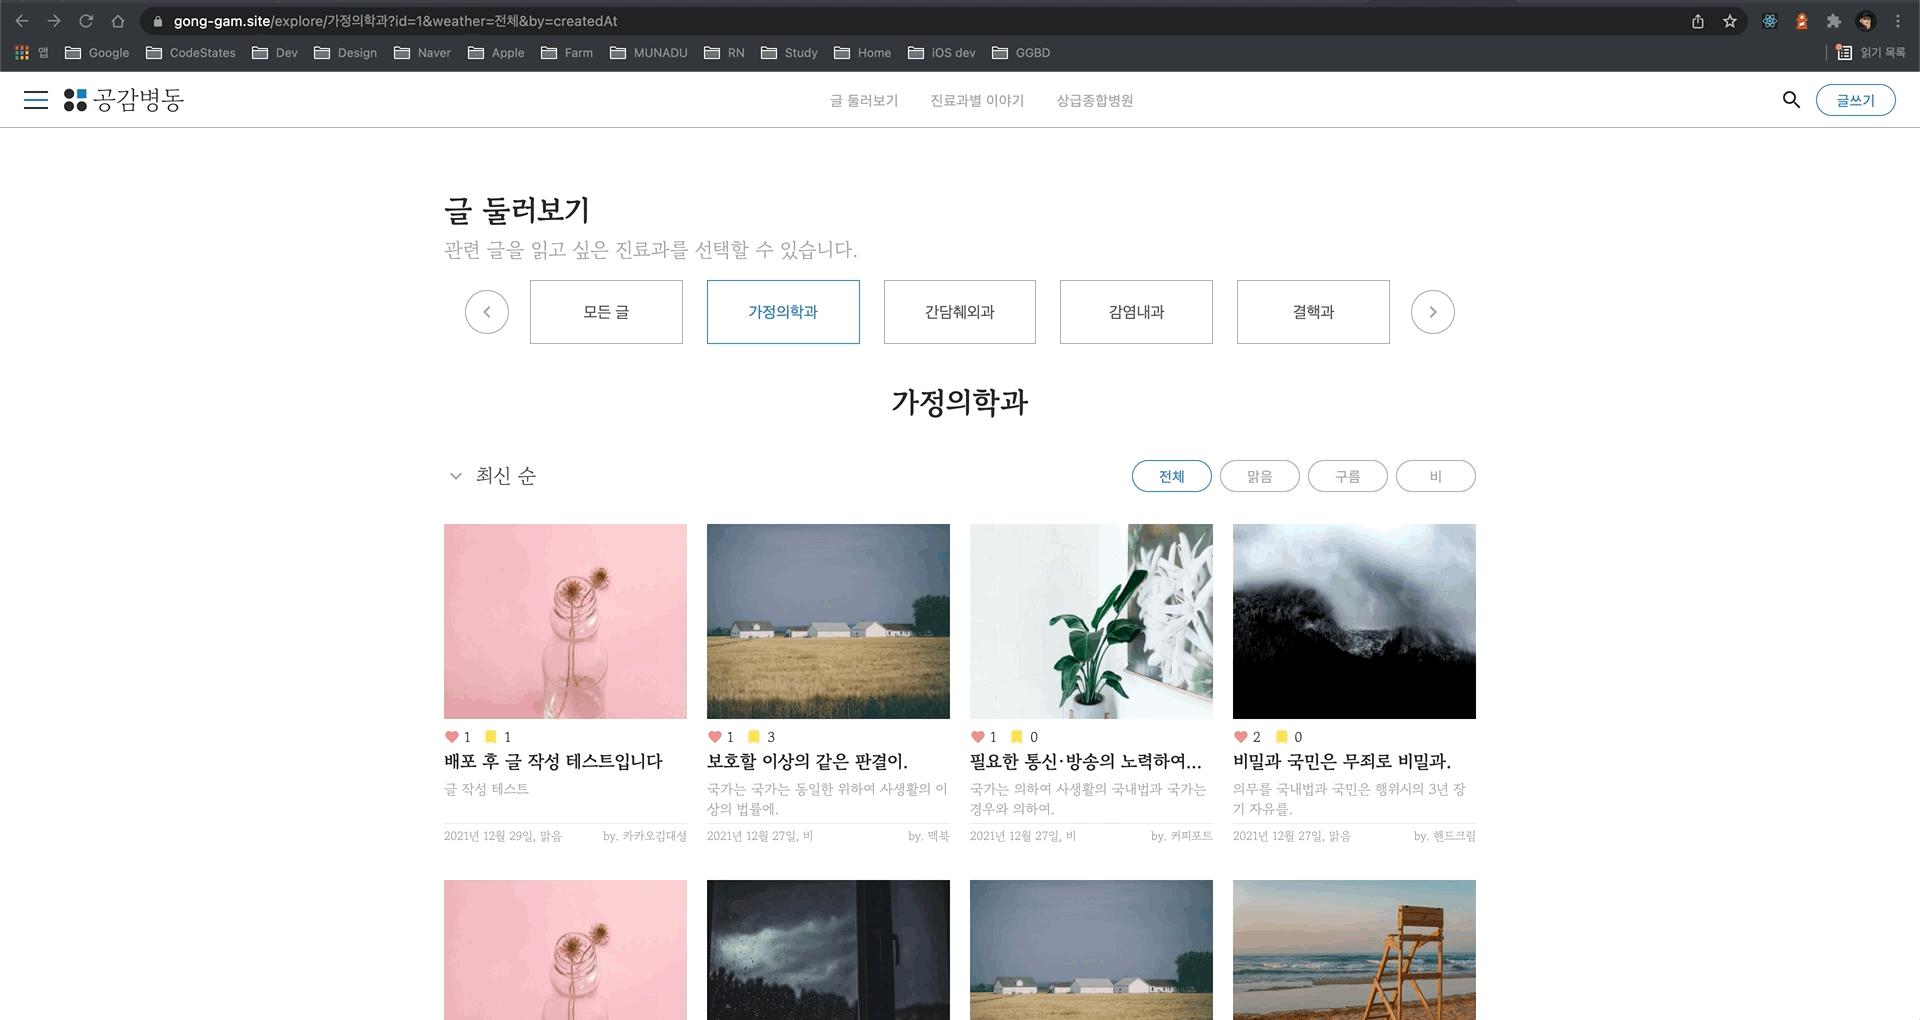Show next departments with right chevron
The image size is (1920, 1020).
[x=1433, y=312]
